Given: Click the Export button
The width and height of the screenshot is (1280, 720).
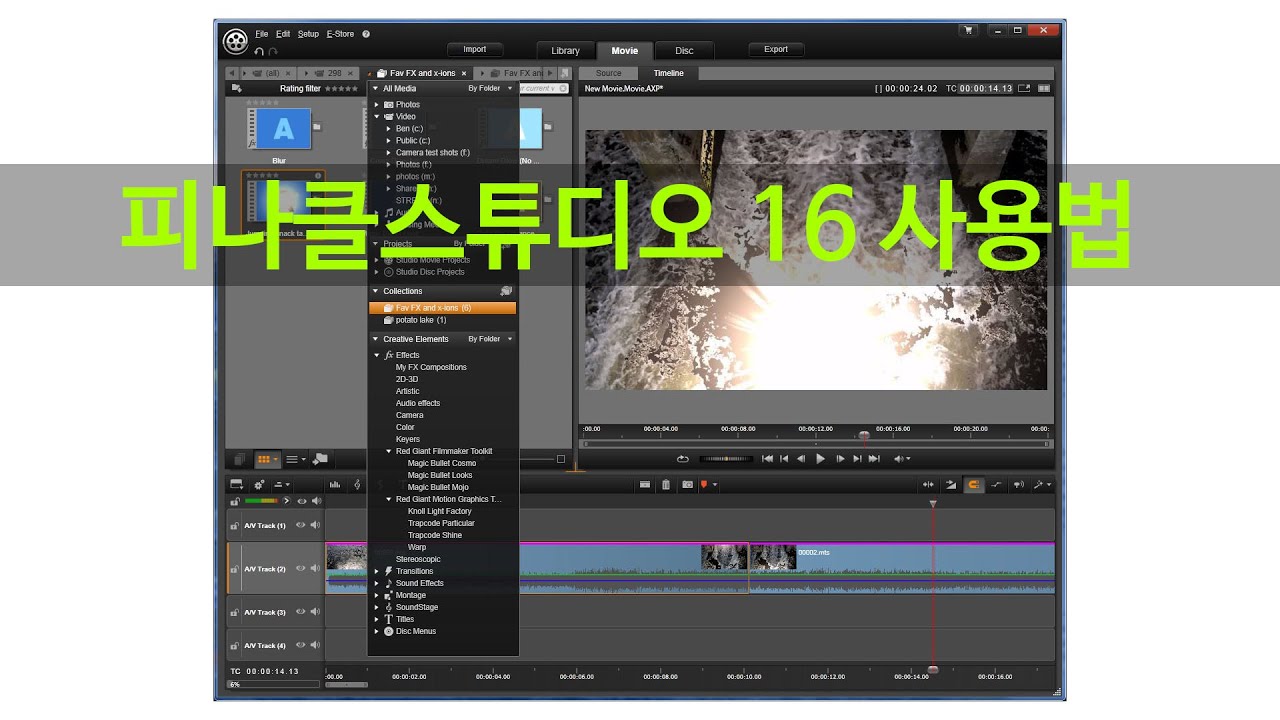Looking at the screenshot, I should coord(776,49).
